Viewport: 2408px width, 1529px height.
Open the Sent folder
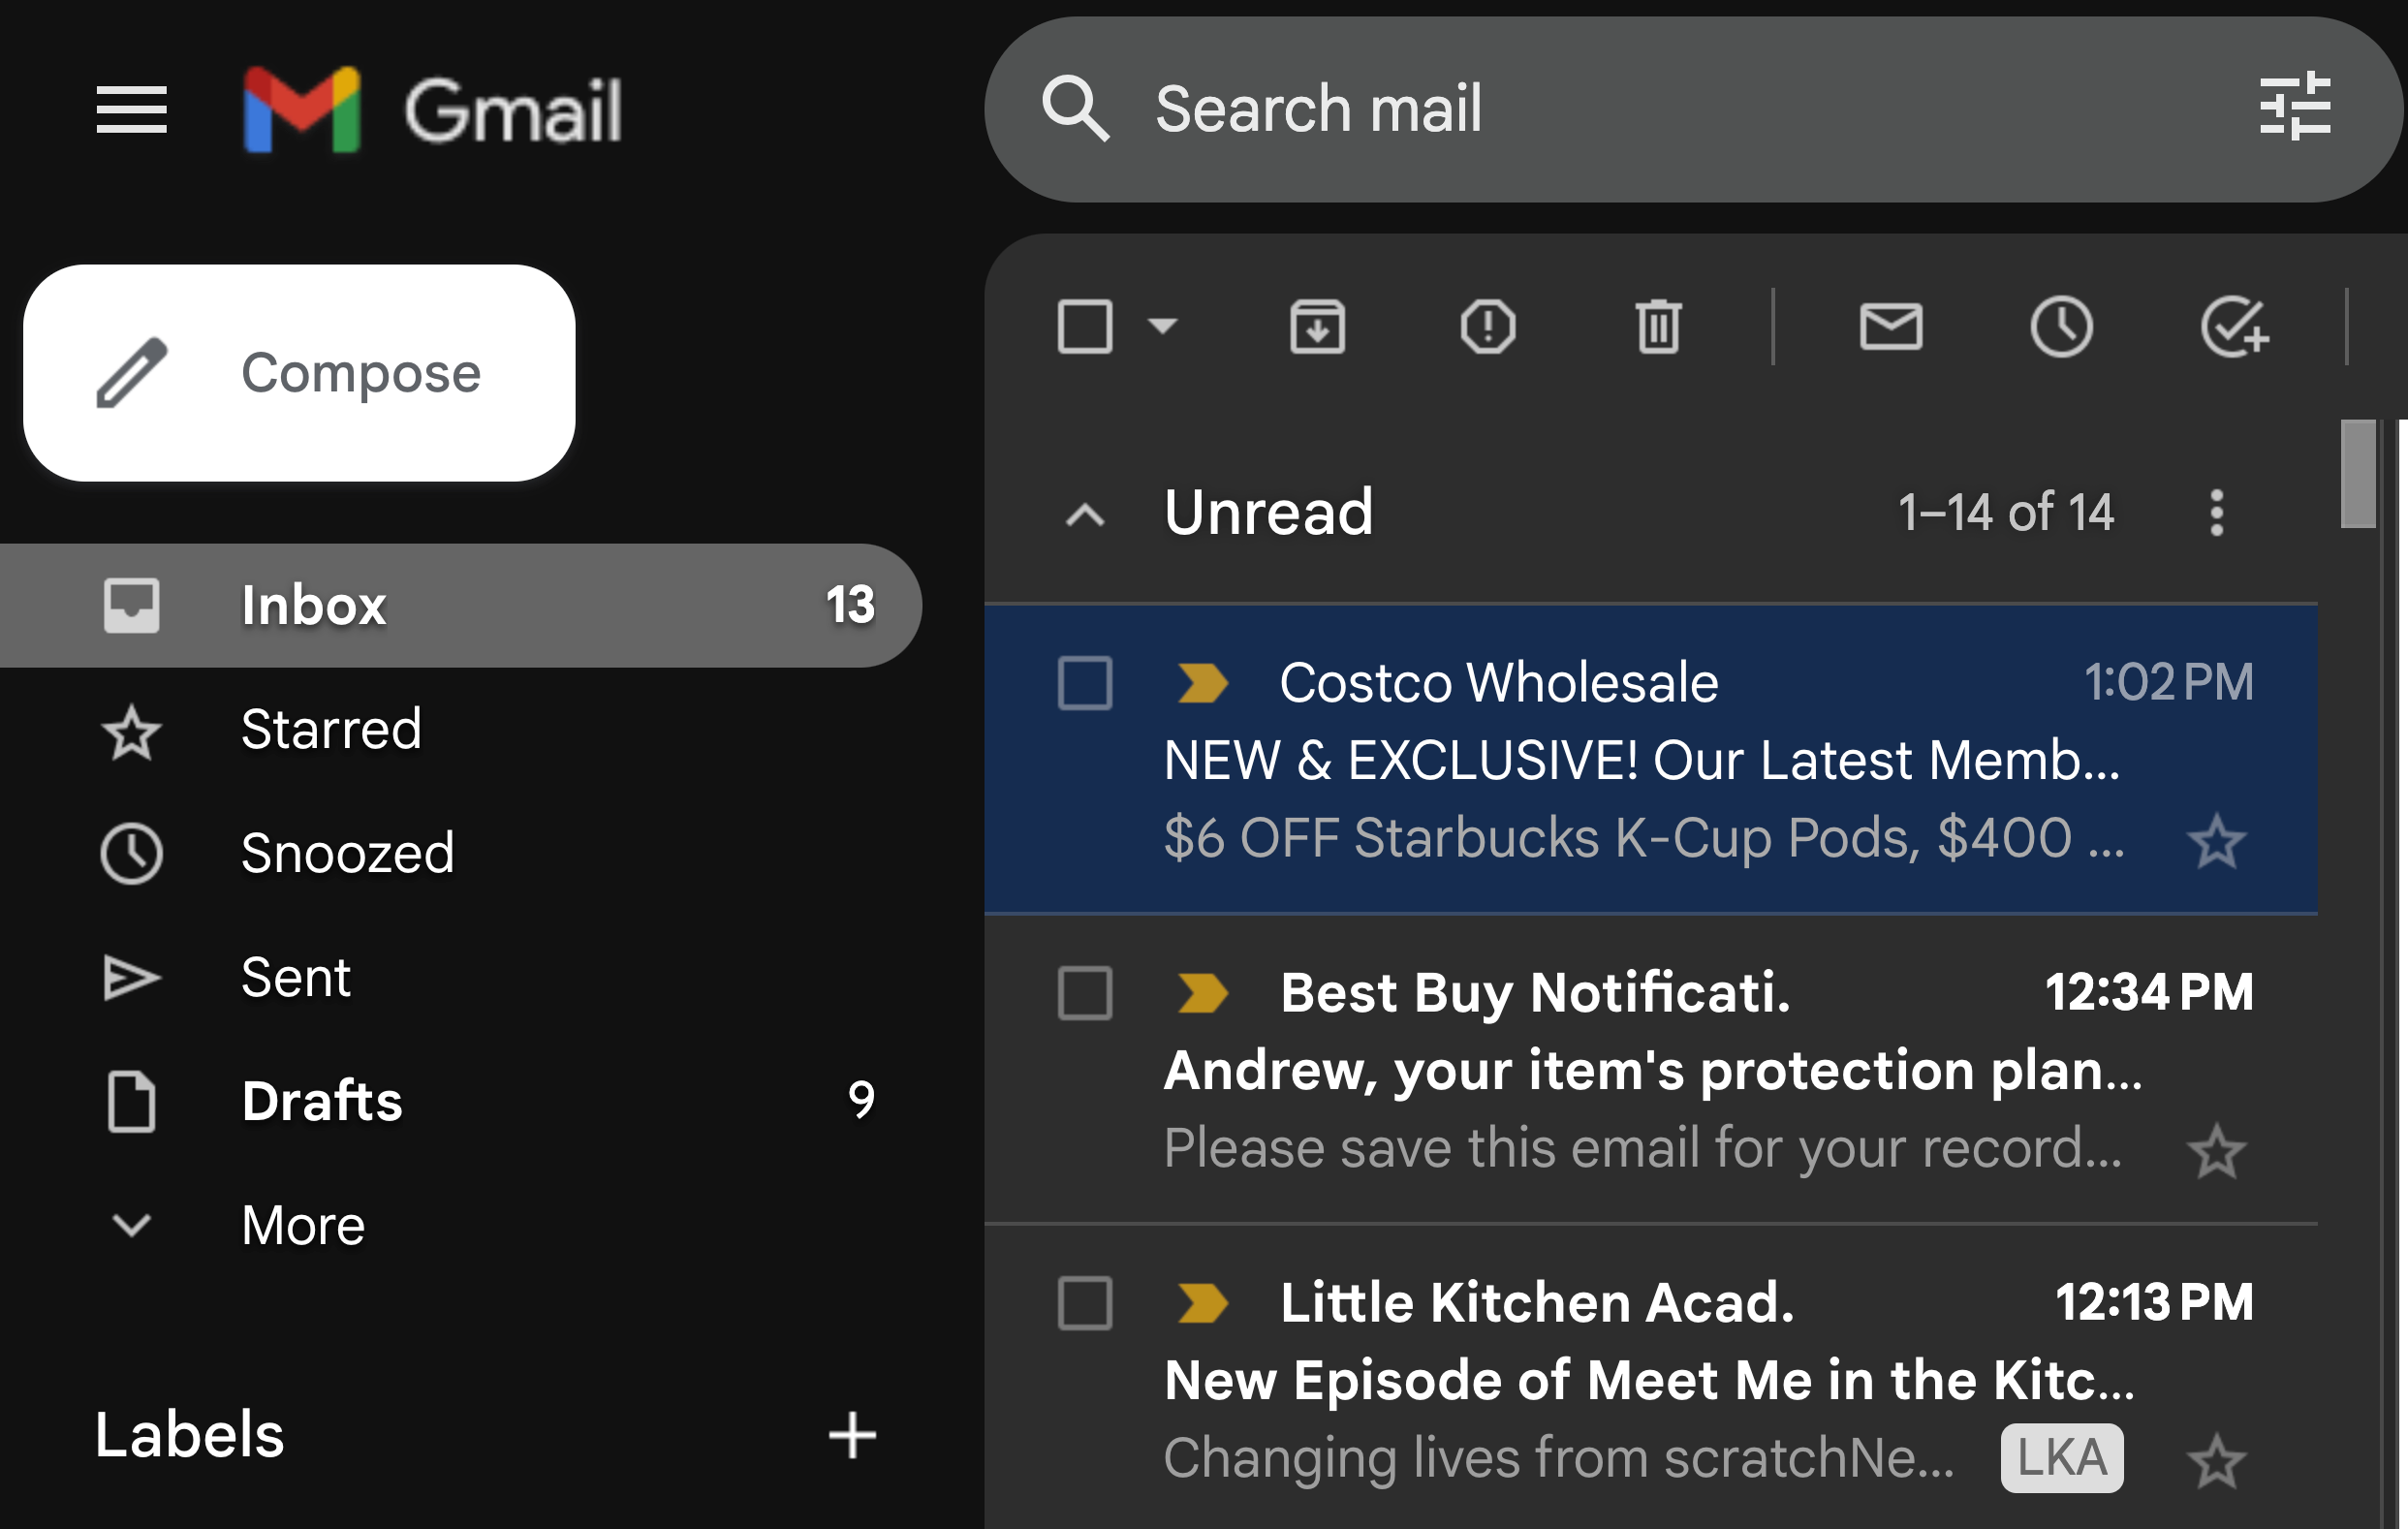pyautogui.click(x=460, y=978)
